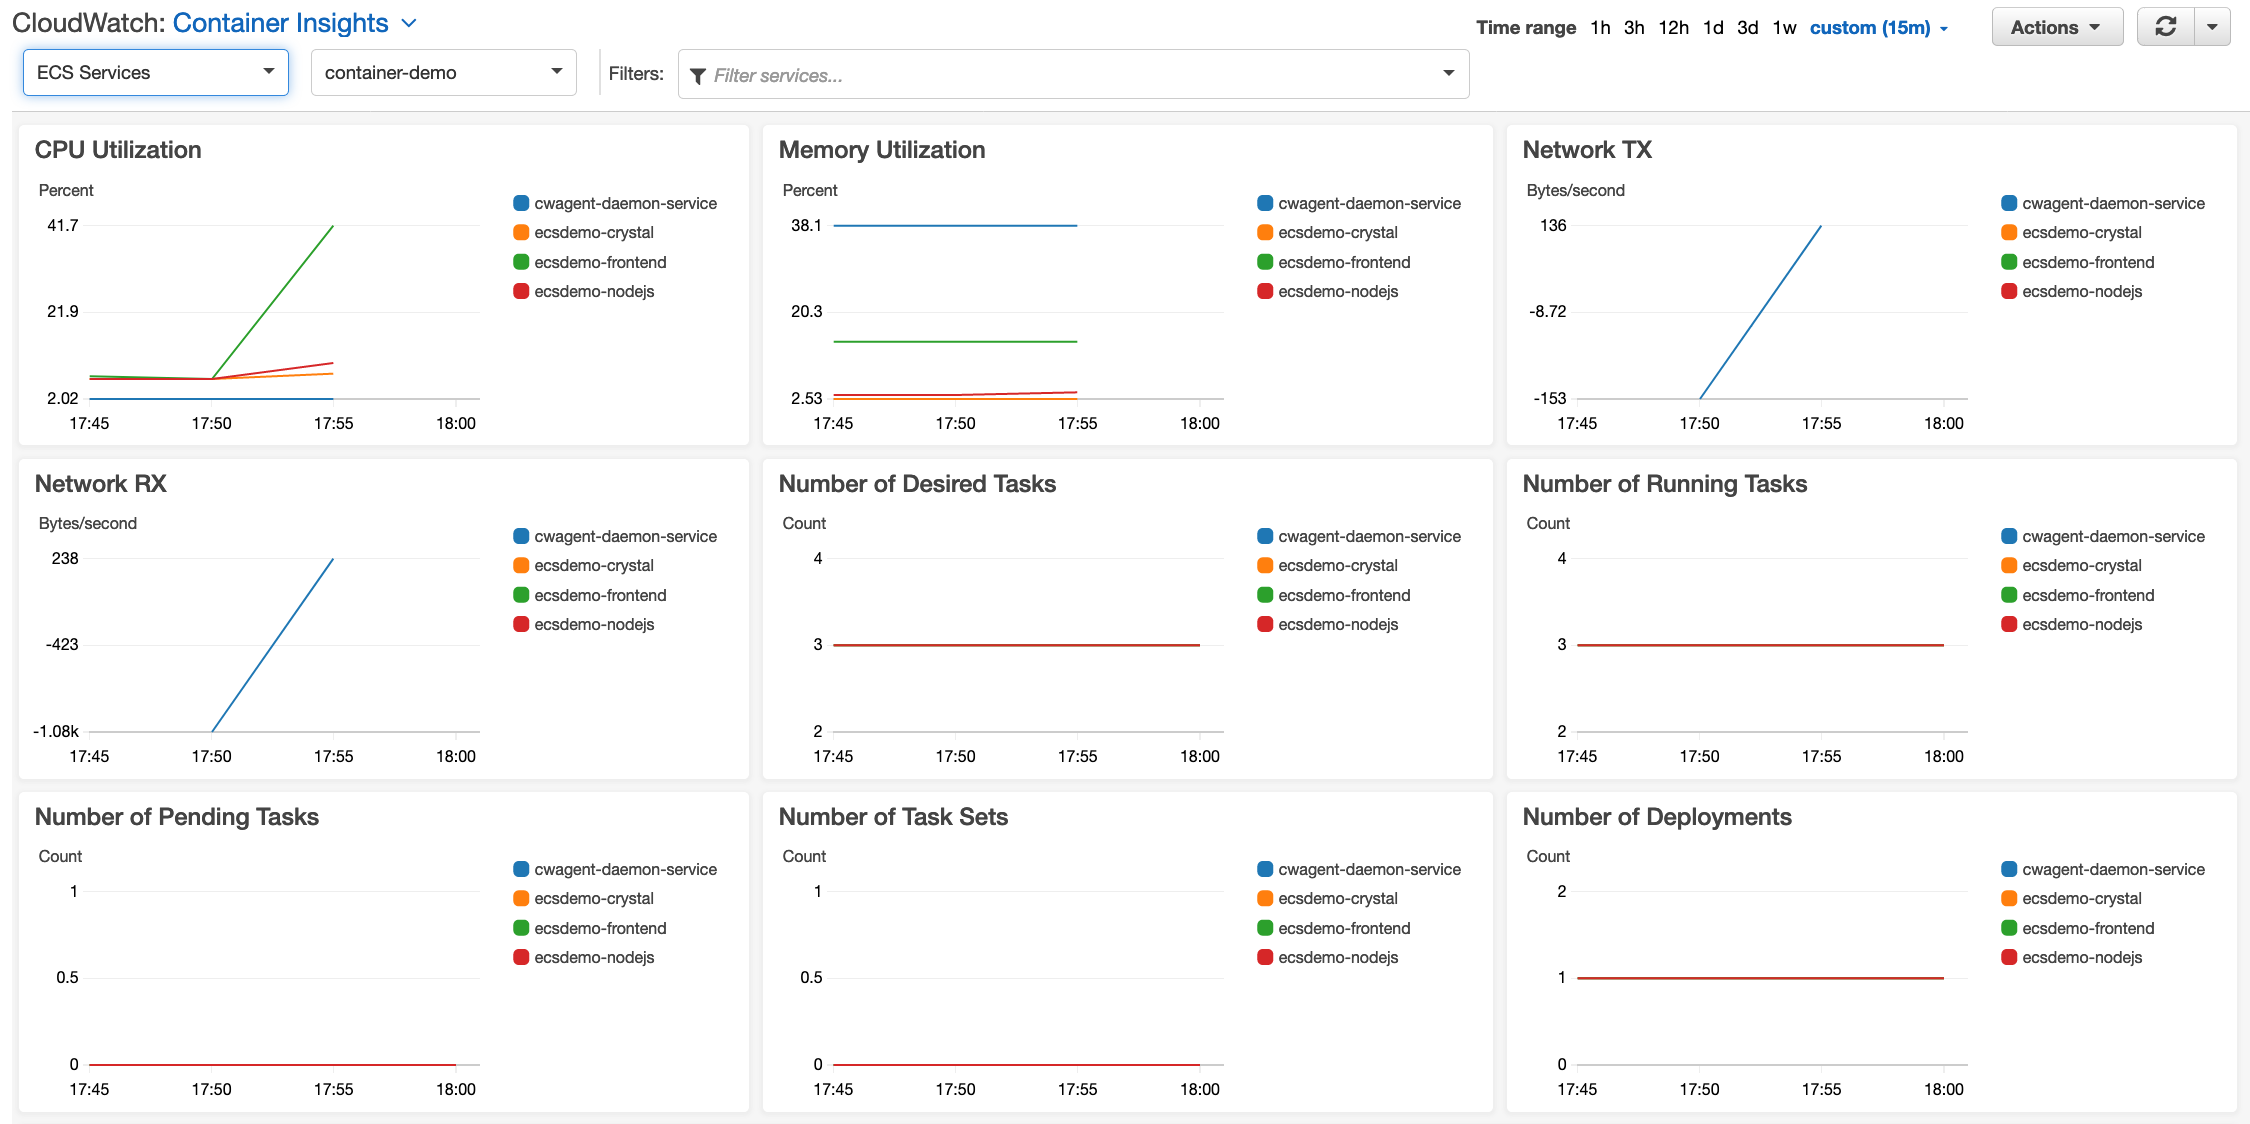Click ecsdemo-nodejs swatch in Desired Tasks legend
The height and width of the screenshot is (1124, 2250).
pyautogui.click(x=1265, y=624)
